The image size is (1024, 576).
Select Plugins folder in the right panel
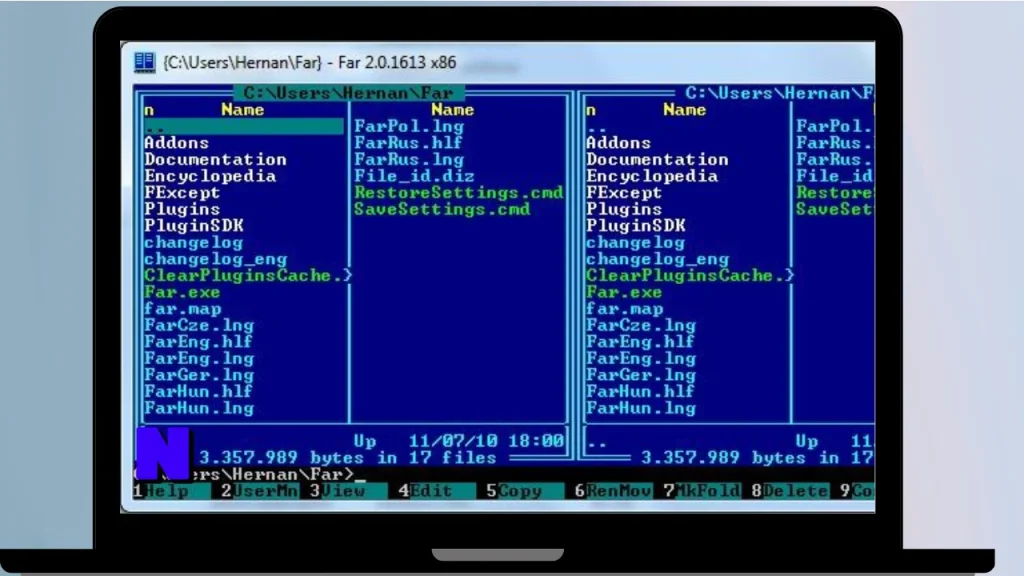click(x=624, y=209)
